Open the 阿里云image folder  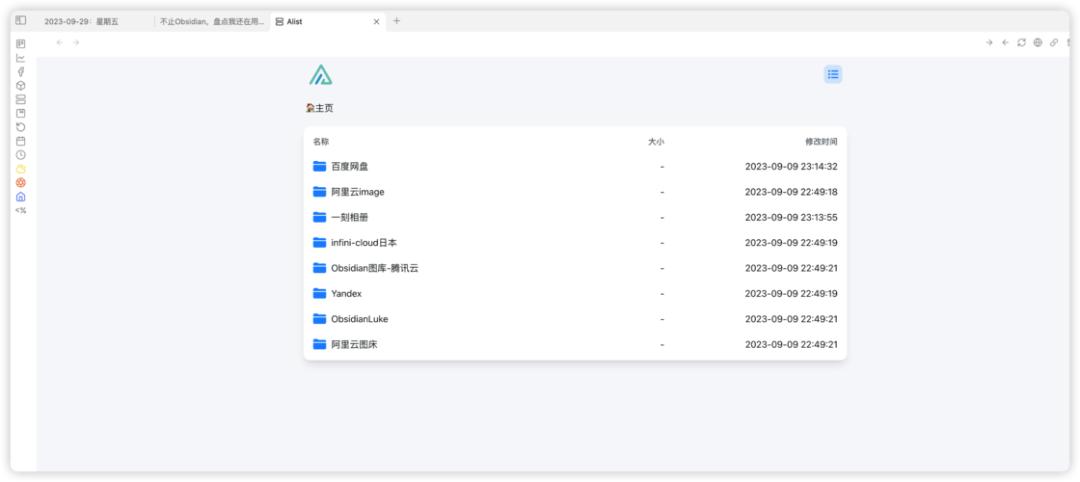(357, 192)
